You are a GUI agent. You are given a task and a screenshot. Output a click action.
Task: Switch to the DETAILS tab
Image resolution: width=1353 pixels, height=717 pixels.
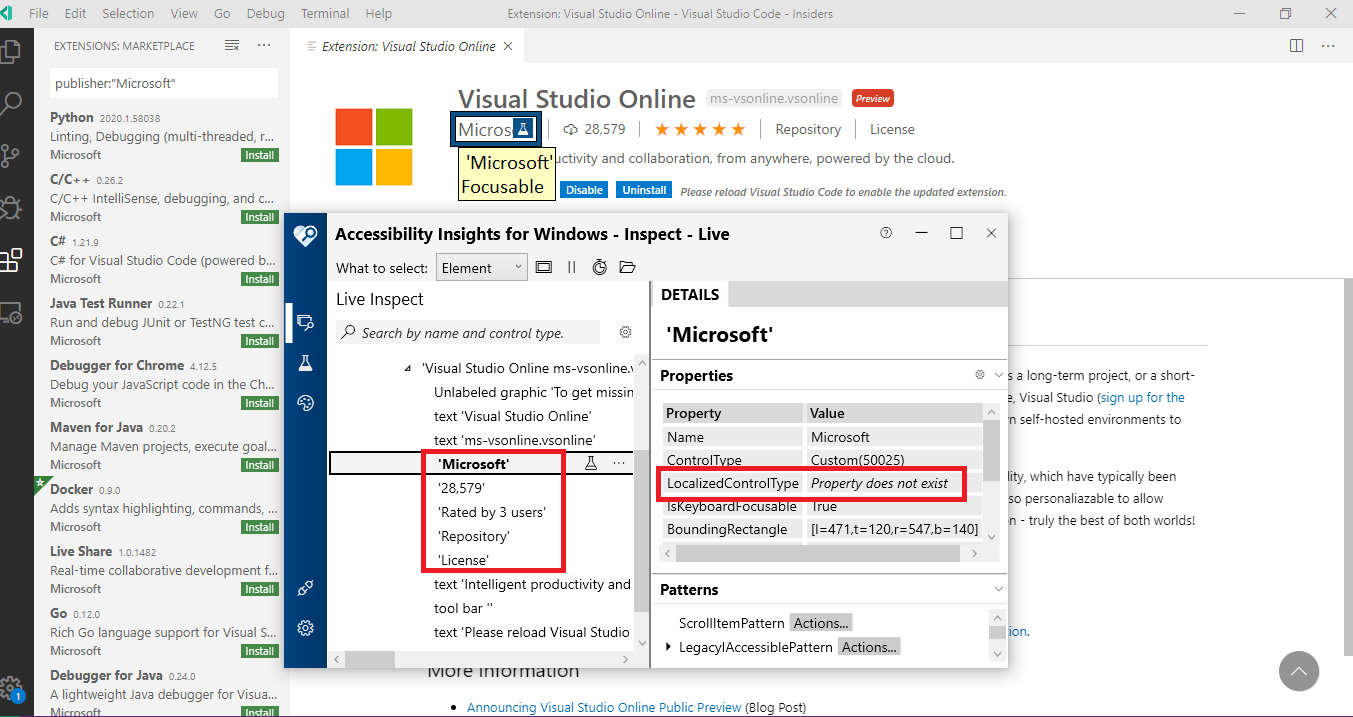click(688, 293)
